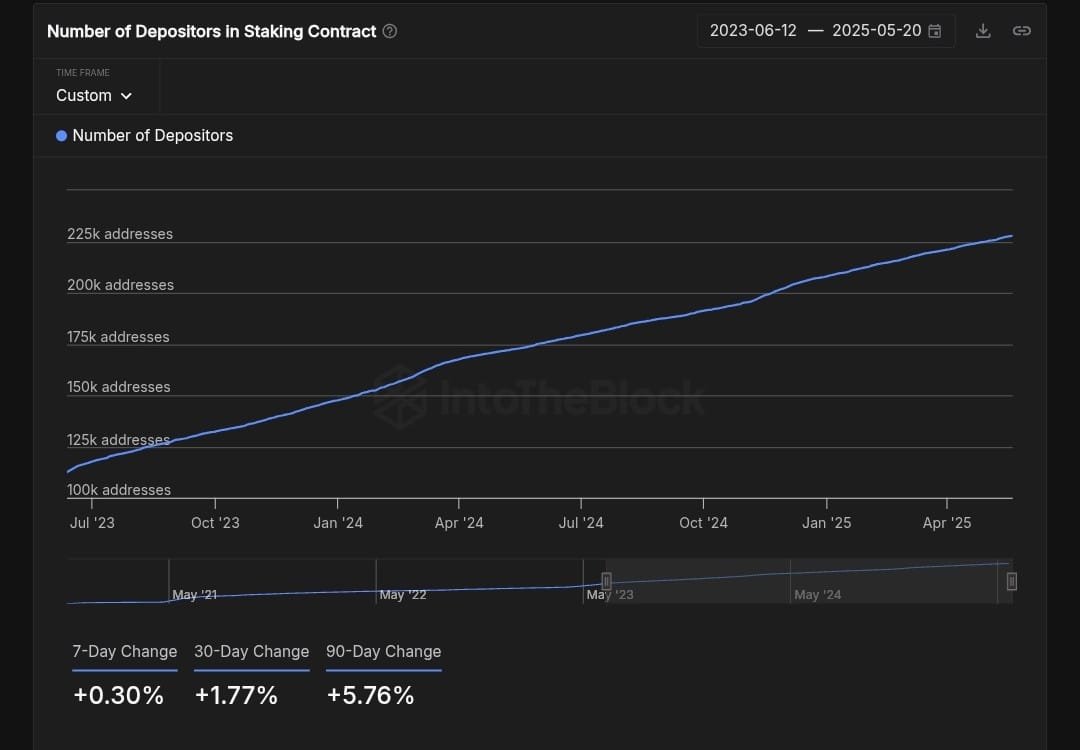
Task: Open the help tooltip icon beside chart title
Action: point(390,31)
